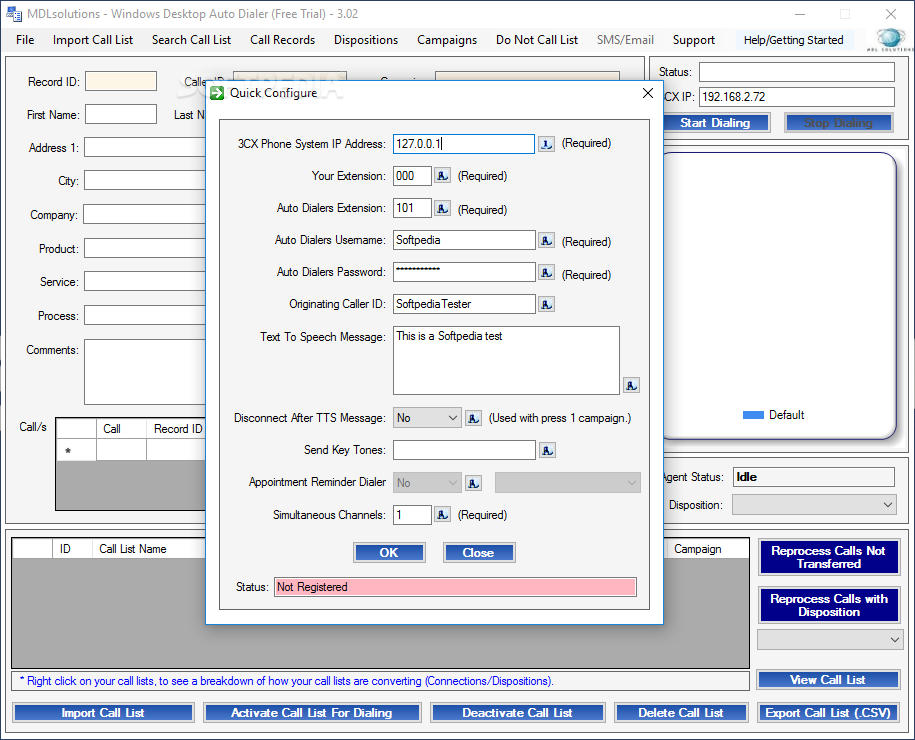
Task: Click help icon beside Auto Dialers Password field
Action: tap(546, 273)
